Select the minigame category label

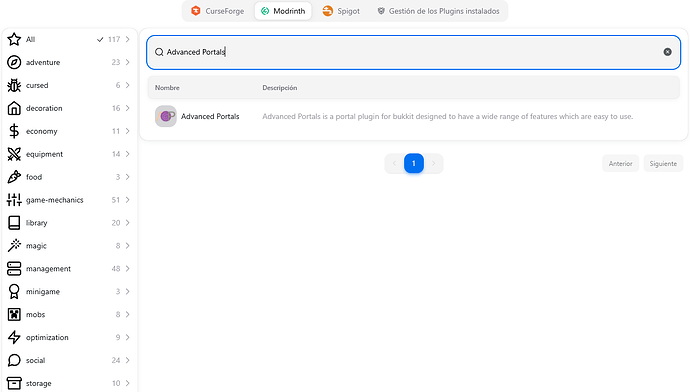43,291
